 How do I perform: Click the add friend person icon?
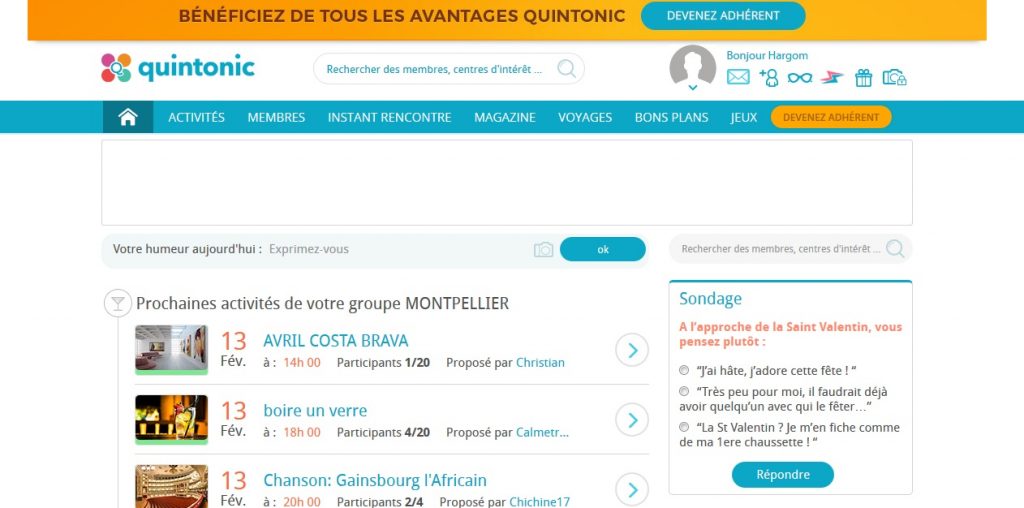[x=769, y=77]
